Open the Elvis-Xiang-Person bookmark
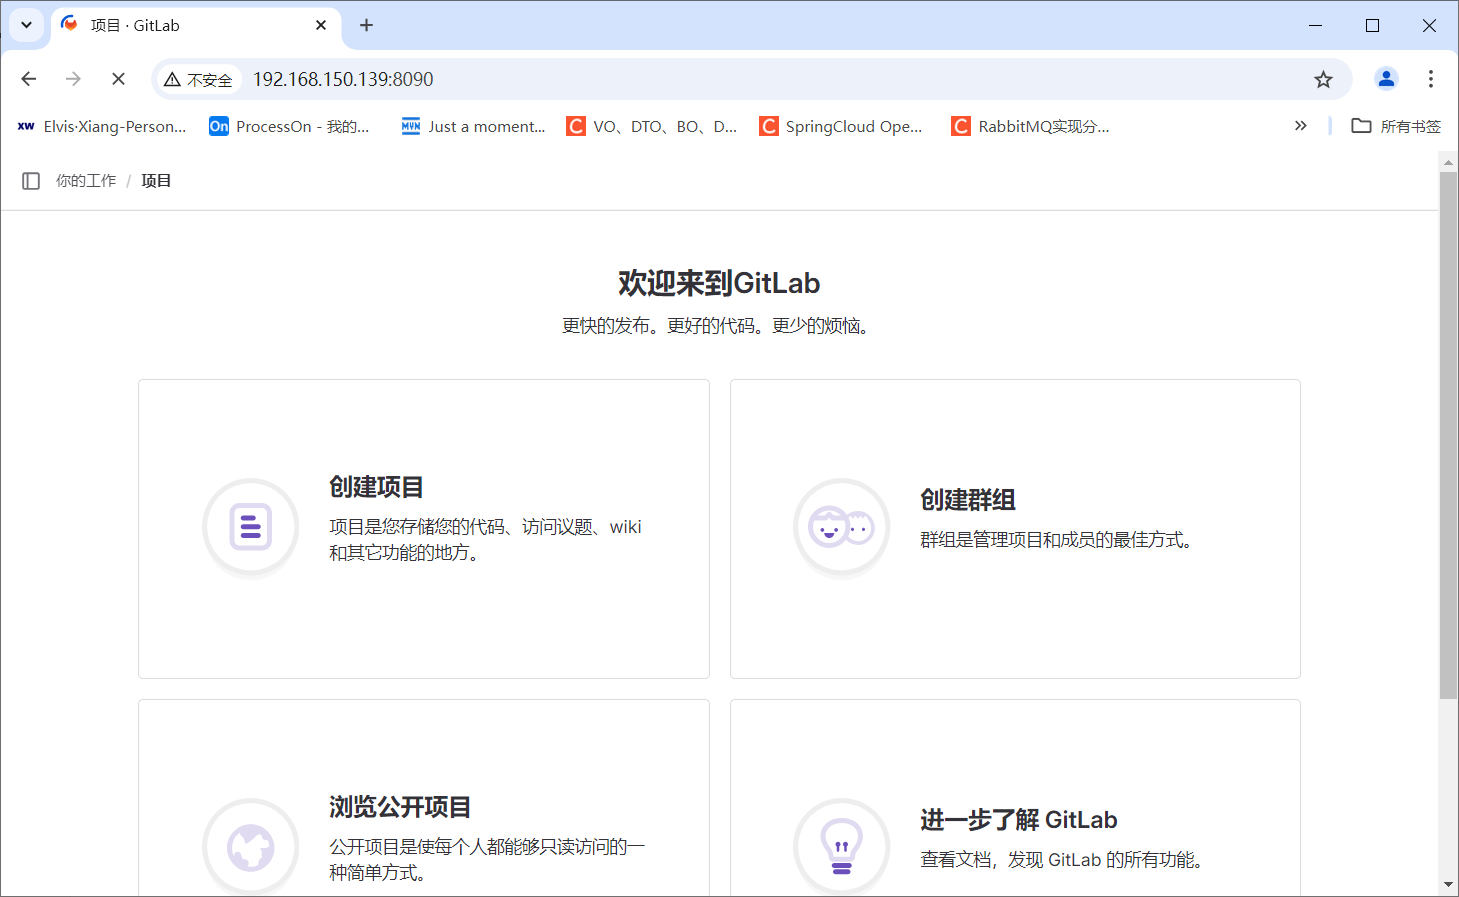 [102, 126]
